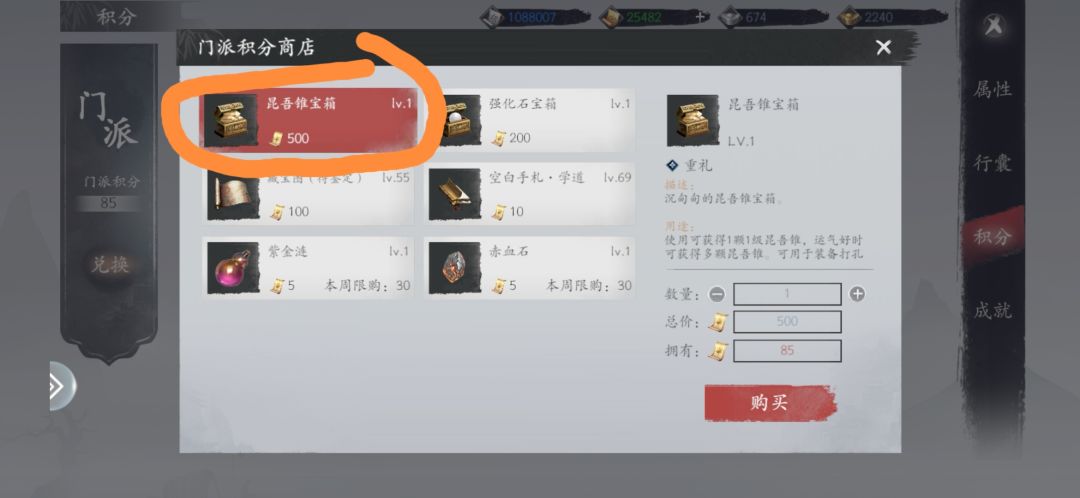This screenshot has height=498, width=1080.
Task: Open the 属性 attributes tab
Action: click(x=993, y=89)
